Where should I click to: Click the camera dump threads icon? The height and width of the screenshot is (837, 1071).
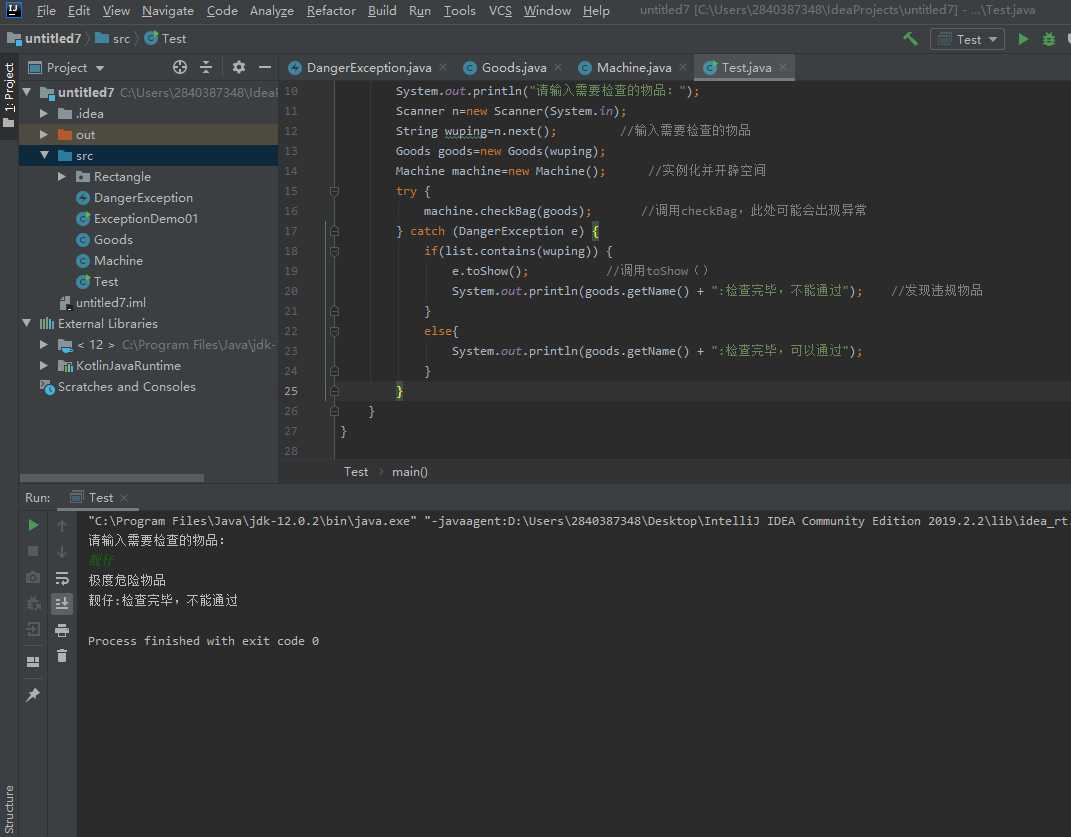33,577
